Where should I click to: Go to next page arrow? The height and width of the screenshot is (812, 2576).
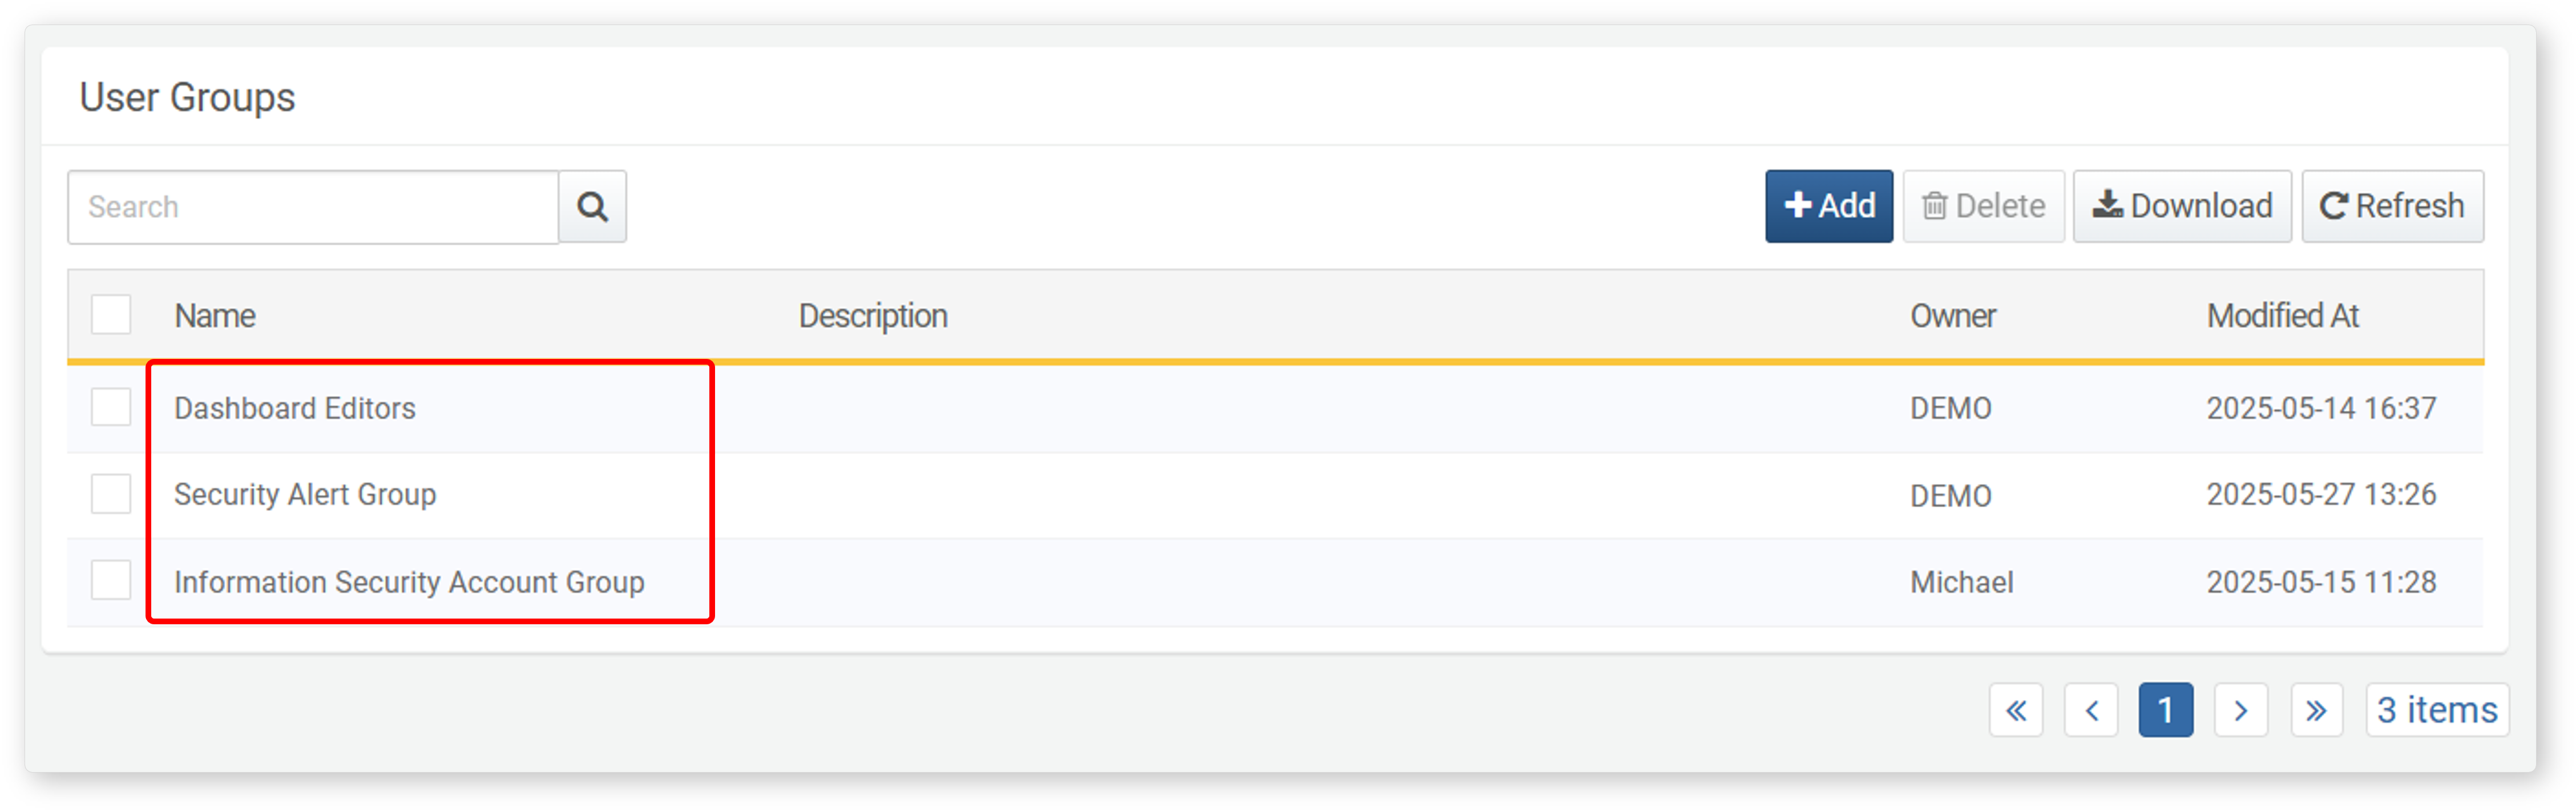coord(2240,710)
